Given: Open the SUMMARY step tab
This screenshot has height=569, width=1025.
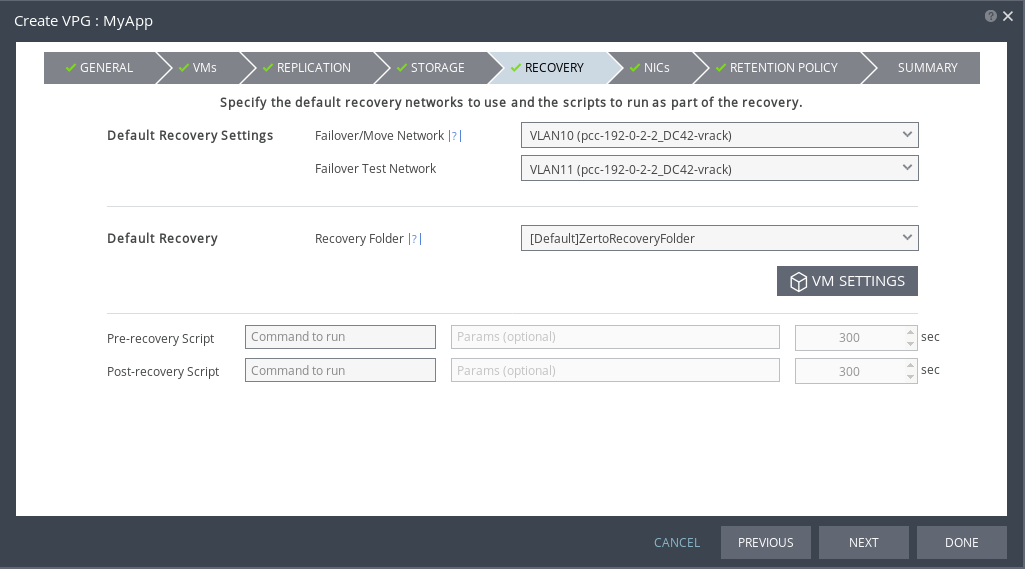Looking at the screenshot, I should 927,68.
